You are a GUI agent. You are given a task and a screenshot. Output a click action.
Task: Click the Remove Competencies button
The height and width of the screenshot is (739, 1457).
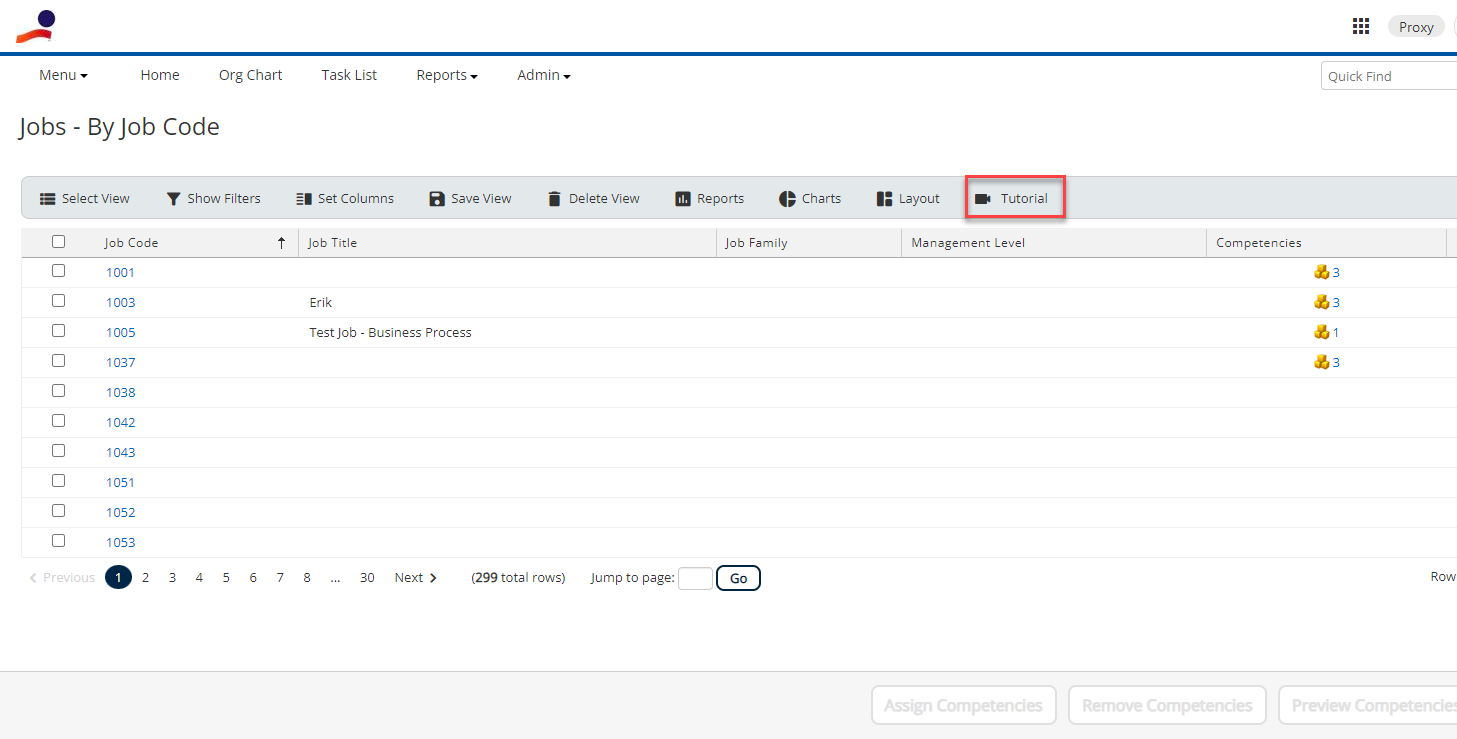(x=1167, y=705)
